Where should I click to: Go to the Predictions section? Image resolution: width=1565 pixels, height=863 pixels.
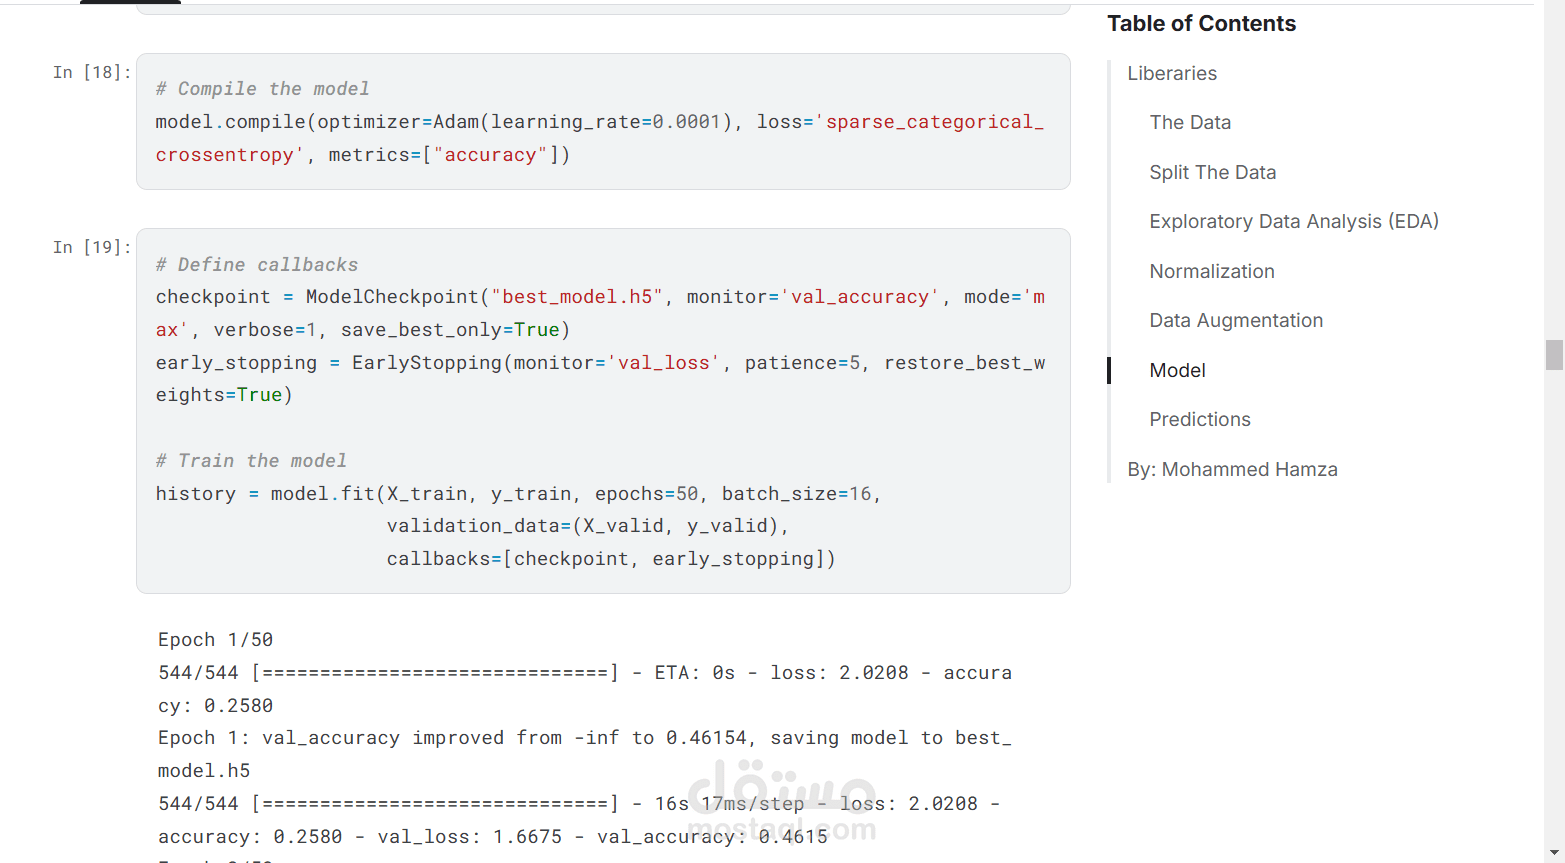pos(1199,420)
